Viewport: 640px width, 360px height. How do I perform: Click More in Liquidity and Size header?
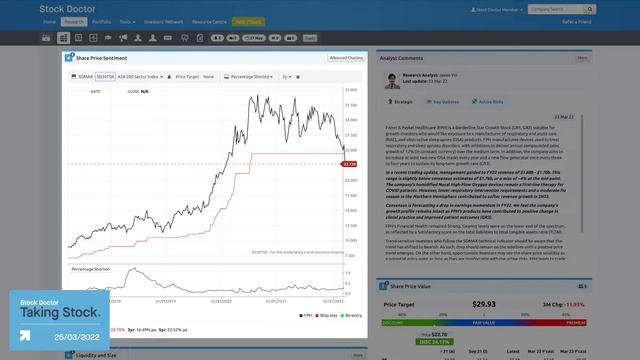[x=358, y=355]
